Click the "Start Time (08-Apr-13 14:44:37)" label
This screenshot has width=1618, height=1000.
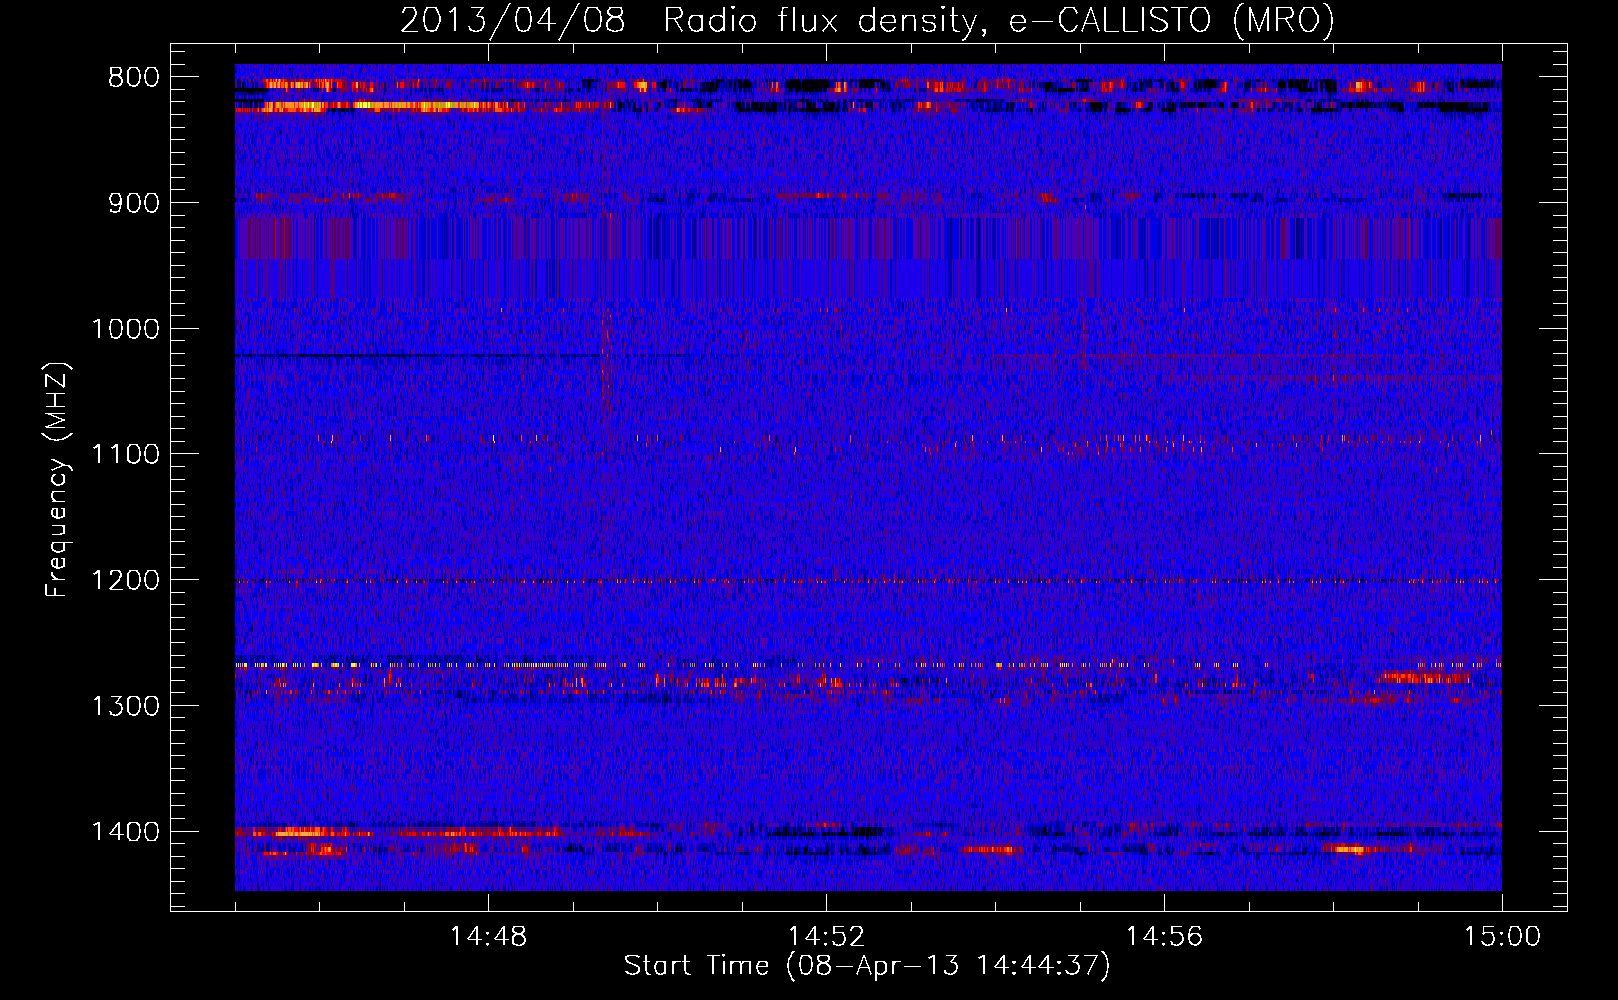pos(867,966)
